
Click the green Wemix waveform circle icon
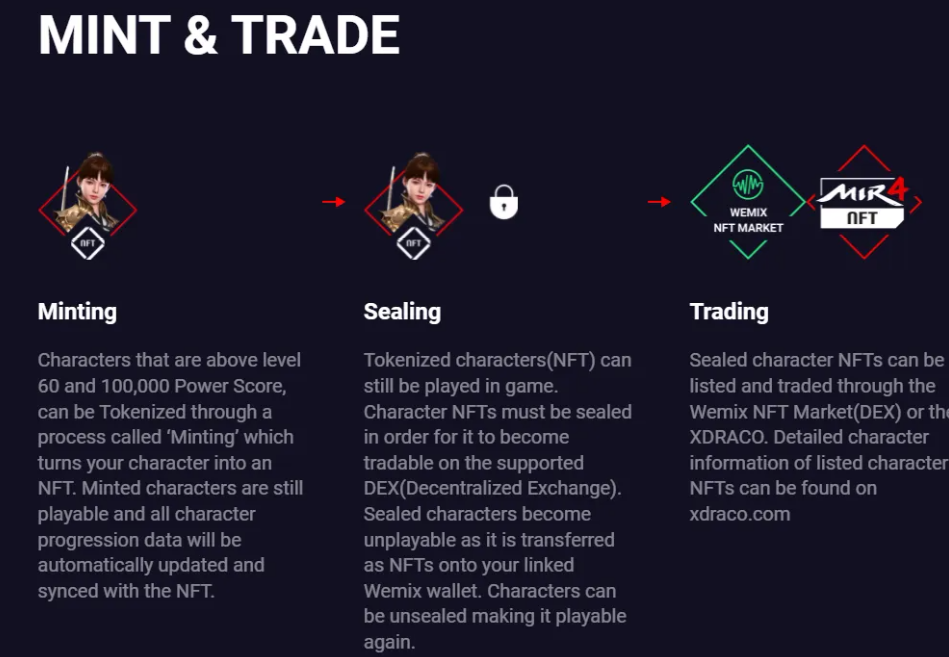[x=748, y=185]
